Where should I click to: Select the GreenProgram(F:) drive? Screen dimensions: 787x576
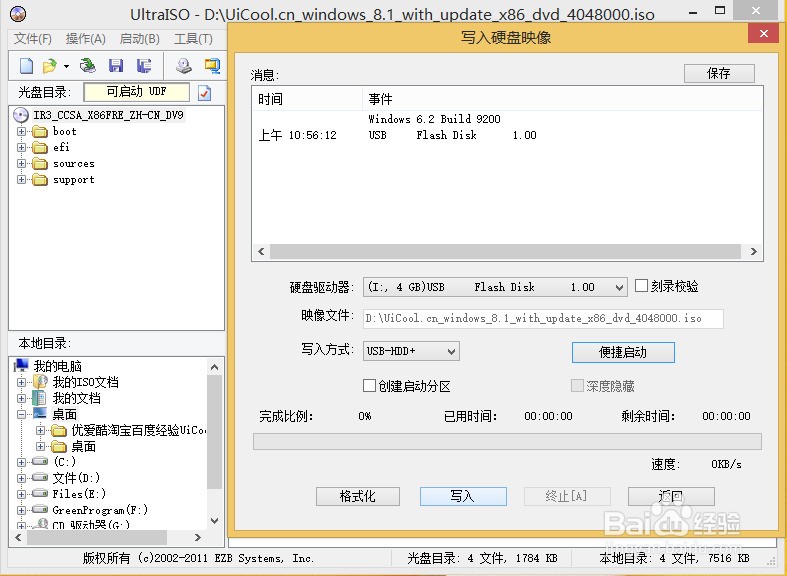100,510
